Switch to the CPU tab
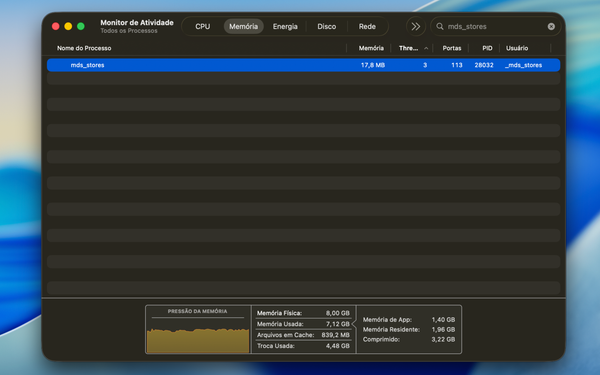 pyautogui.click(x=202, y=26)
